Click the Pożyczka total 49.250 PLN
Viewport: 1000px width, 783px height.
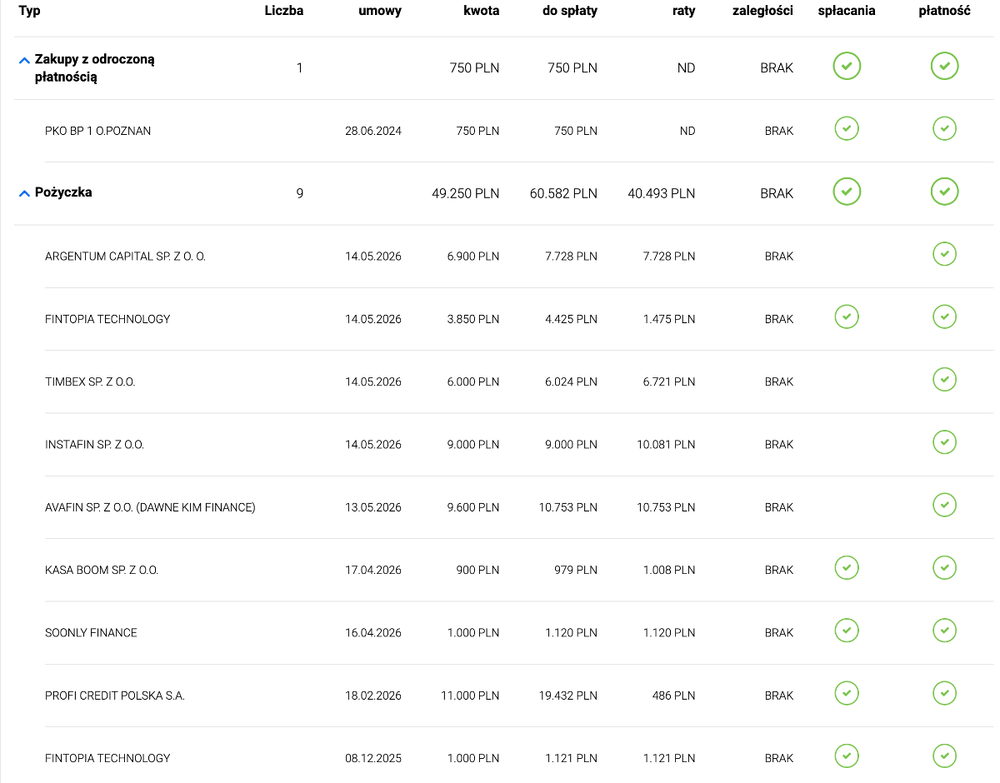coord(466,193)
